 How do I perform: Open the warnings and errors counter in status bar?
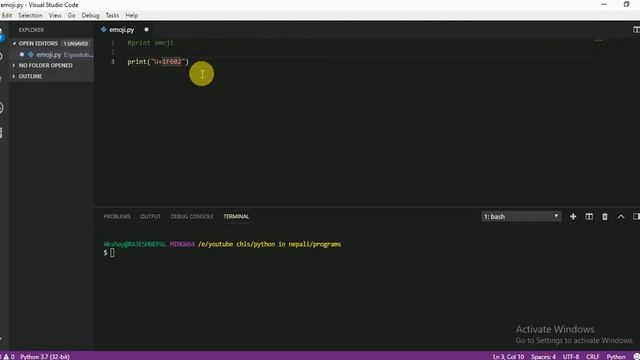pos(7,356)
